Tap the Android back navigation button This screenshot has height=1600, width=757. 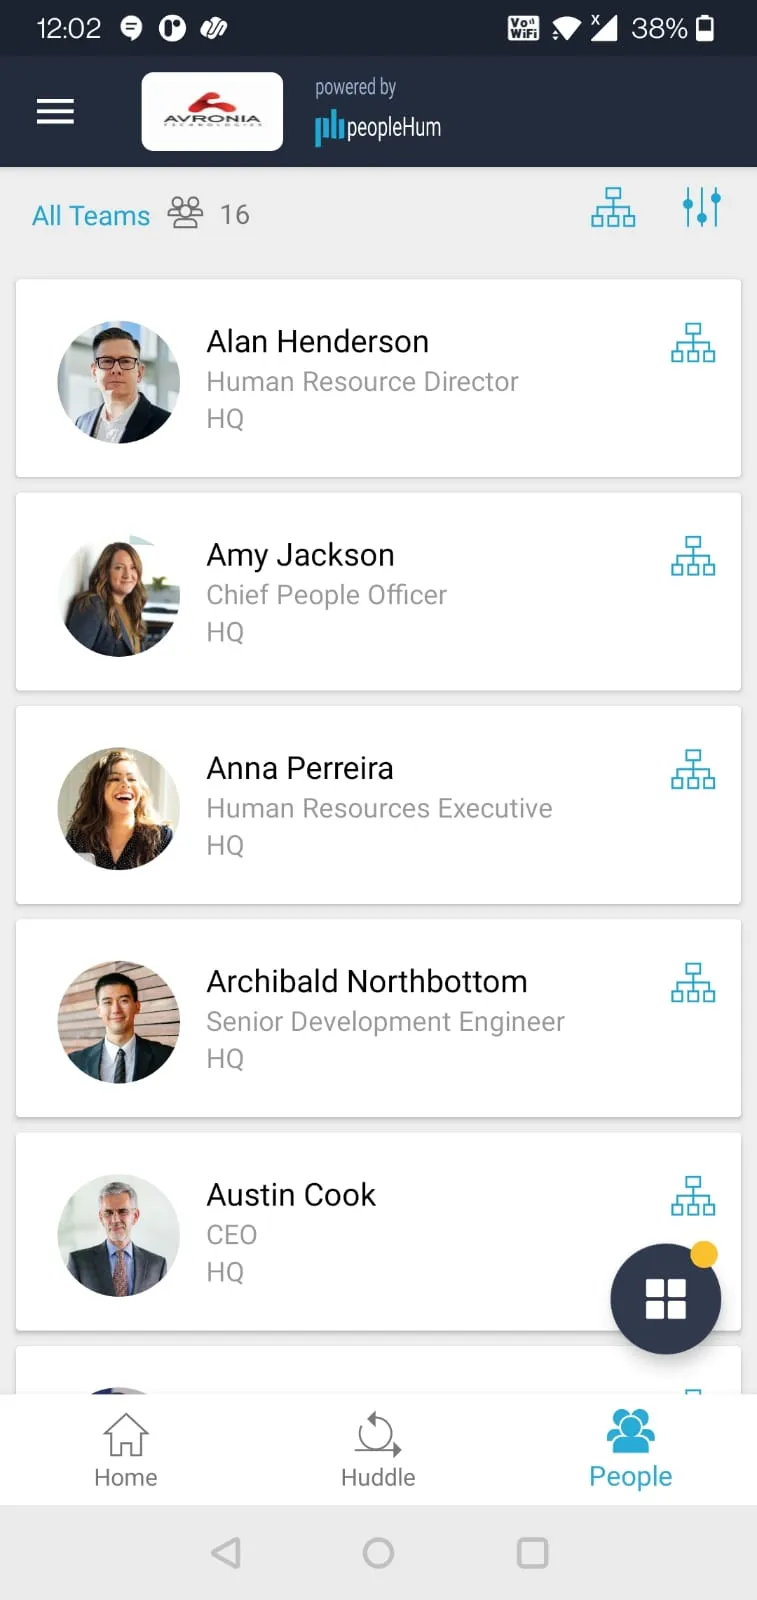pyautogui.click(x=226, y=1553)
